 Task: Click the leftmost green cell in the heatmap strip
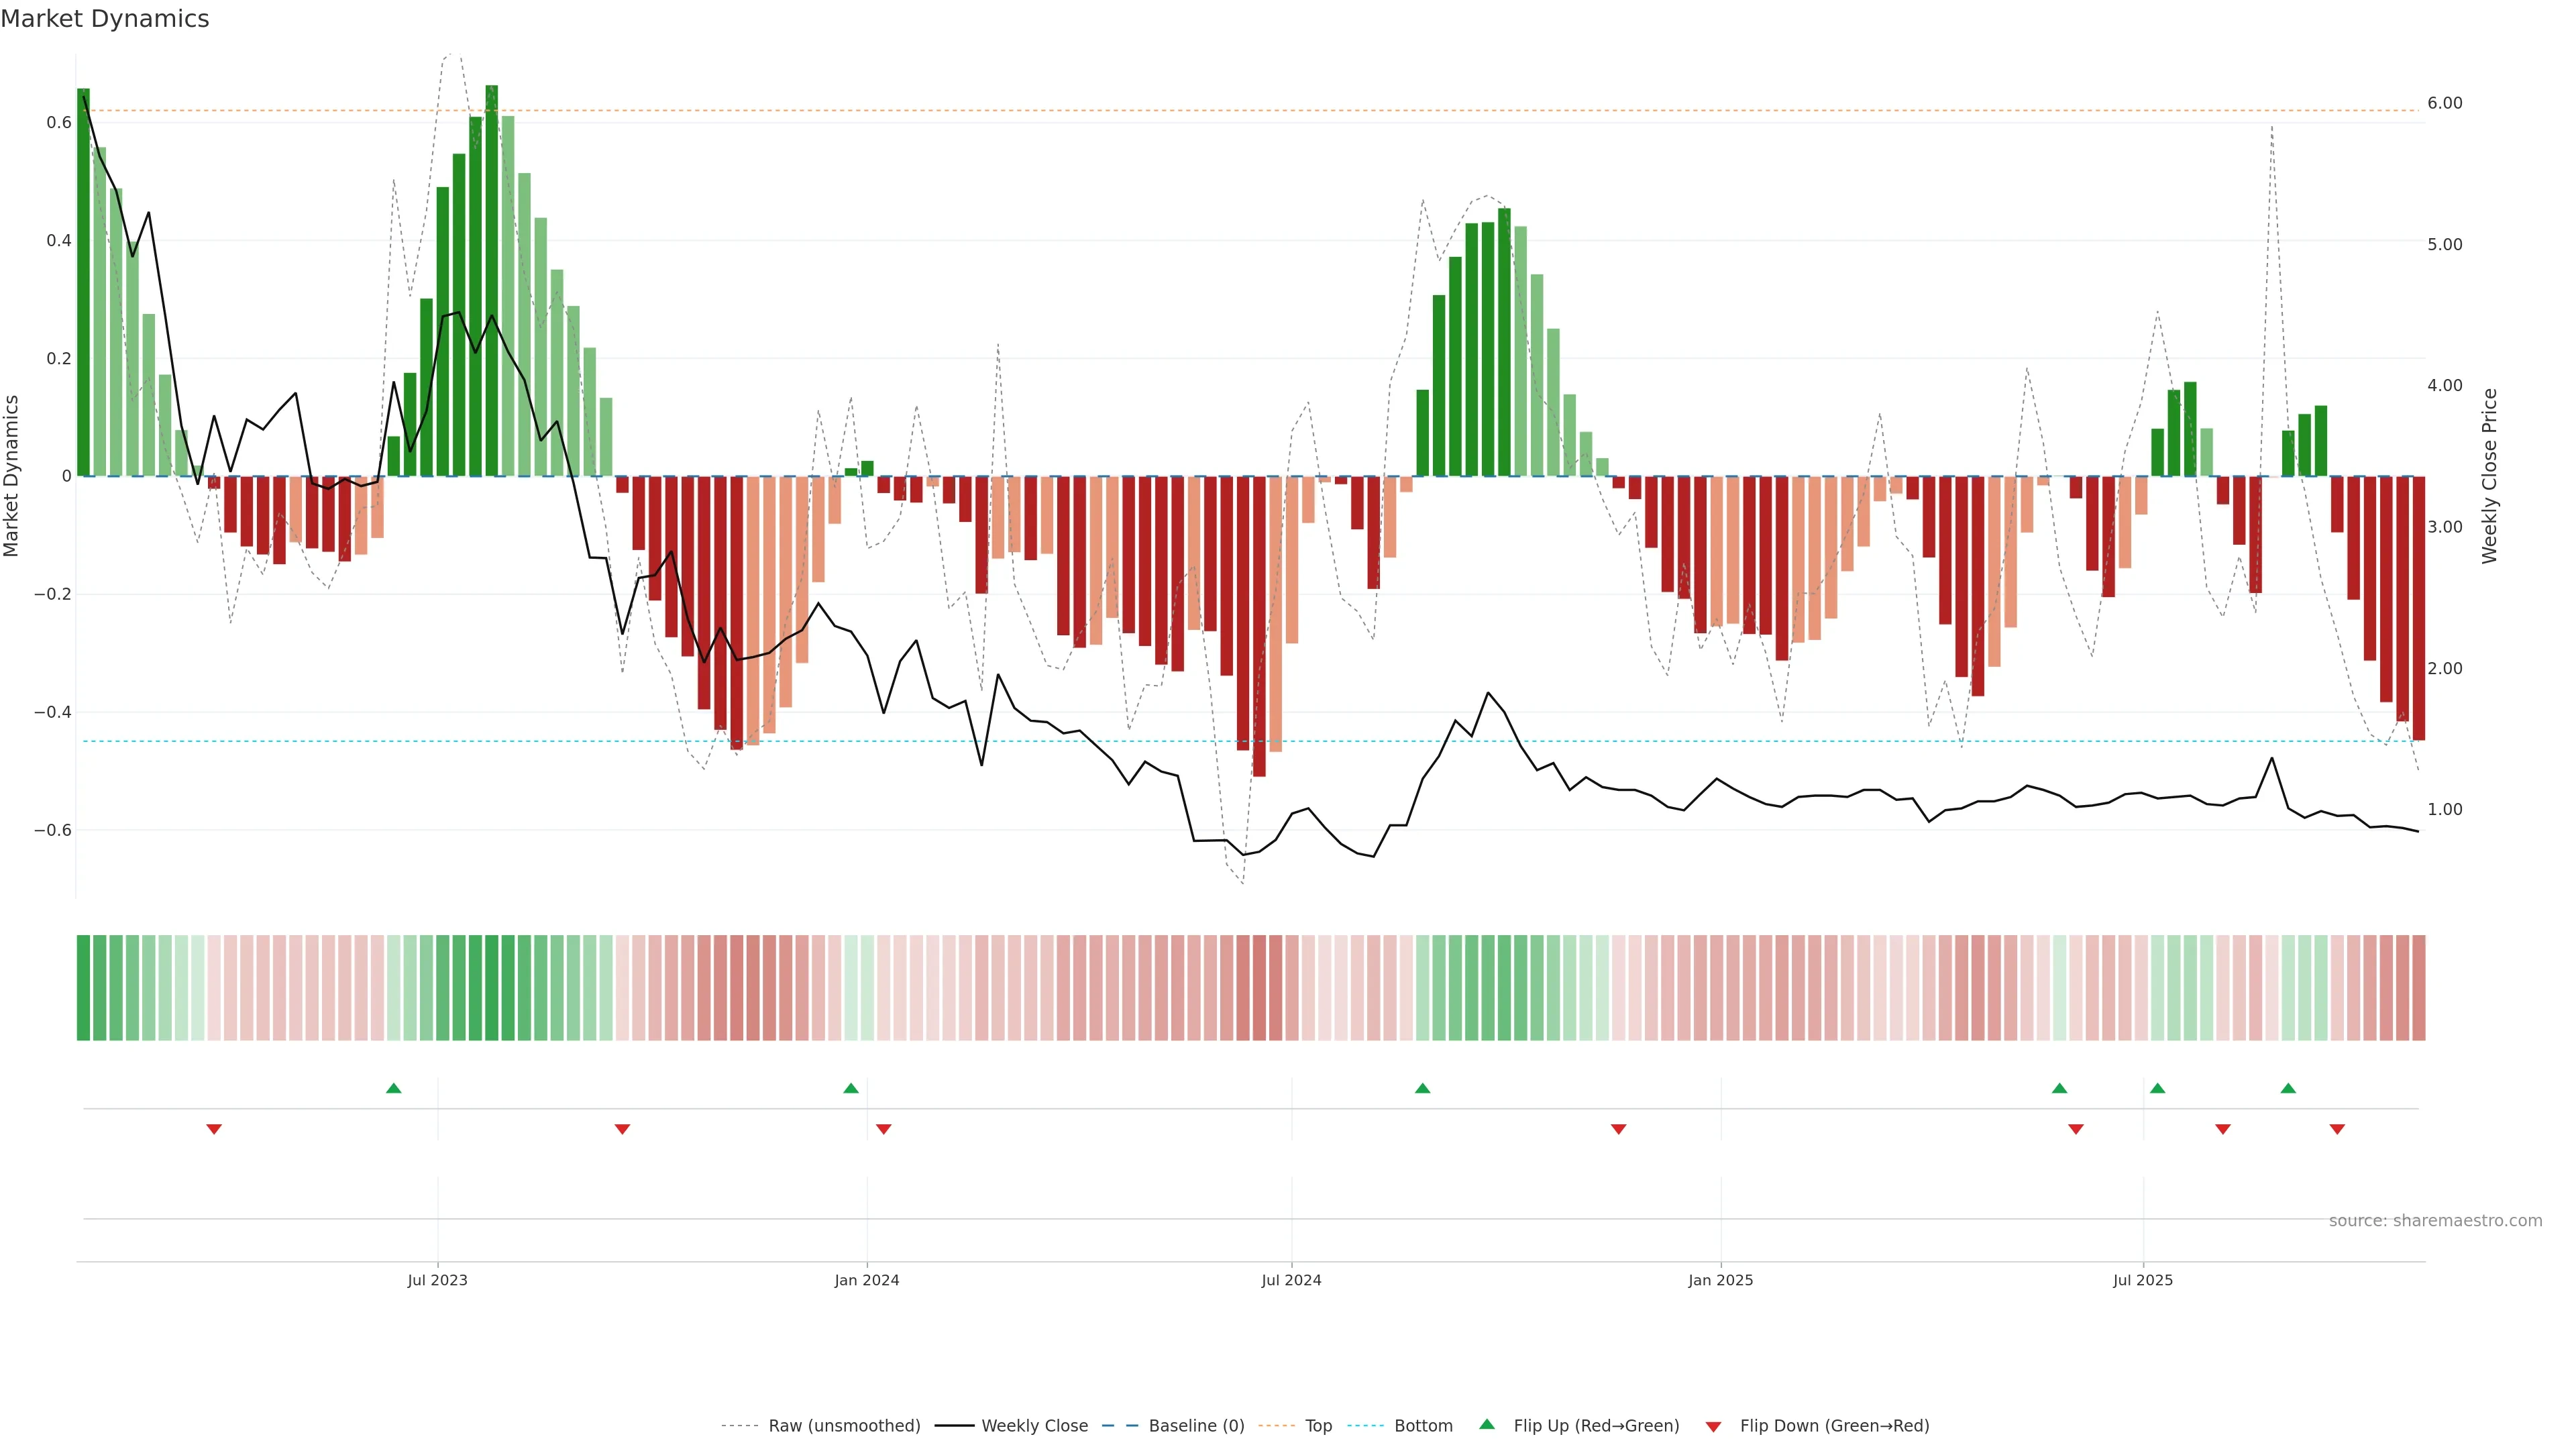(x=83, y=988)
